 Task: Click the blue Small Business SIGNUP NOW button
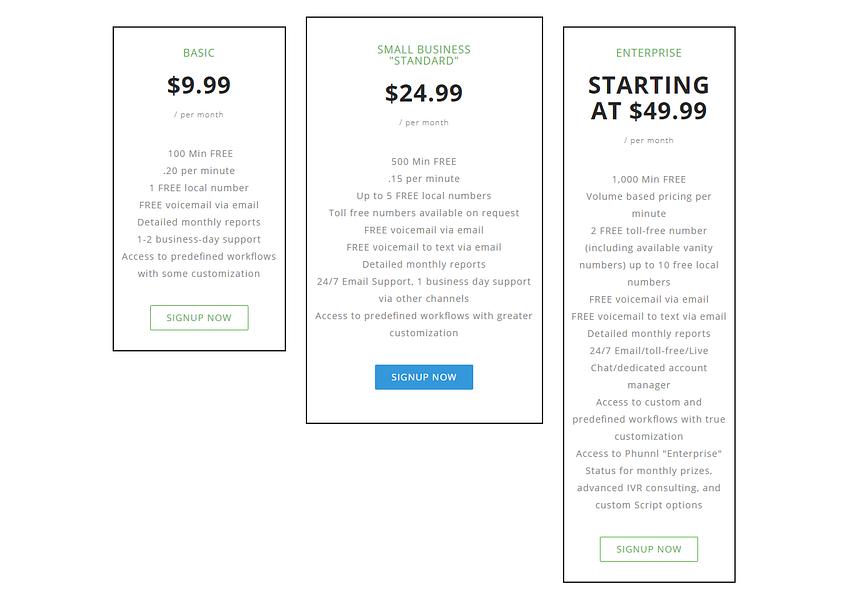tap(424, 377)
